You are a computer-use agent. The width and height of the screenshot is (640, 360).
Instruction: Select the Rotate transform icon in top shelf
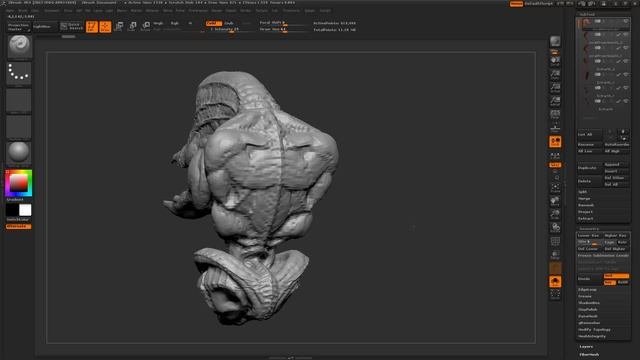pos(146,27)
